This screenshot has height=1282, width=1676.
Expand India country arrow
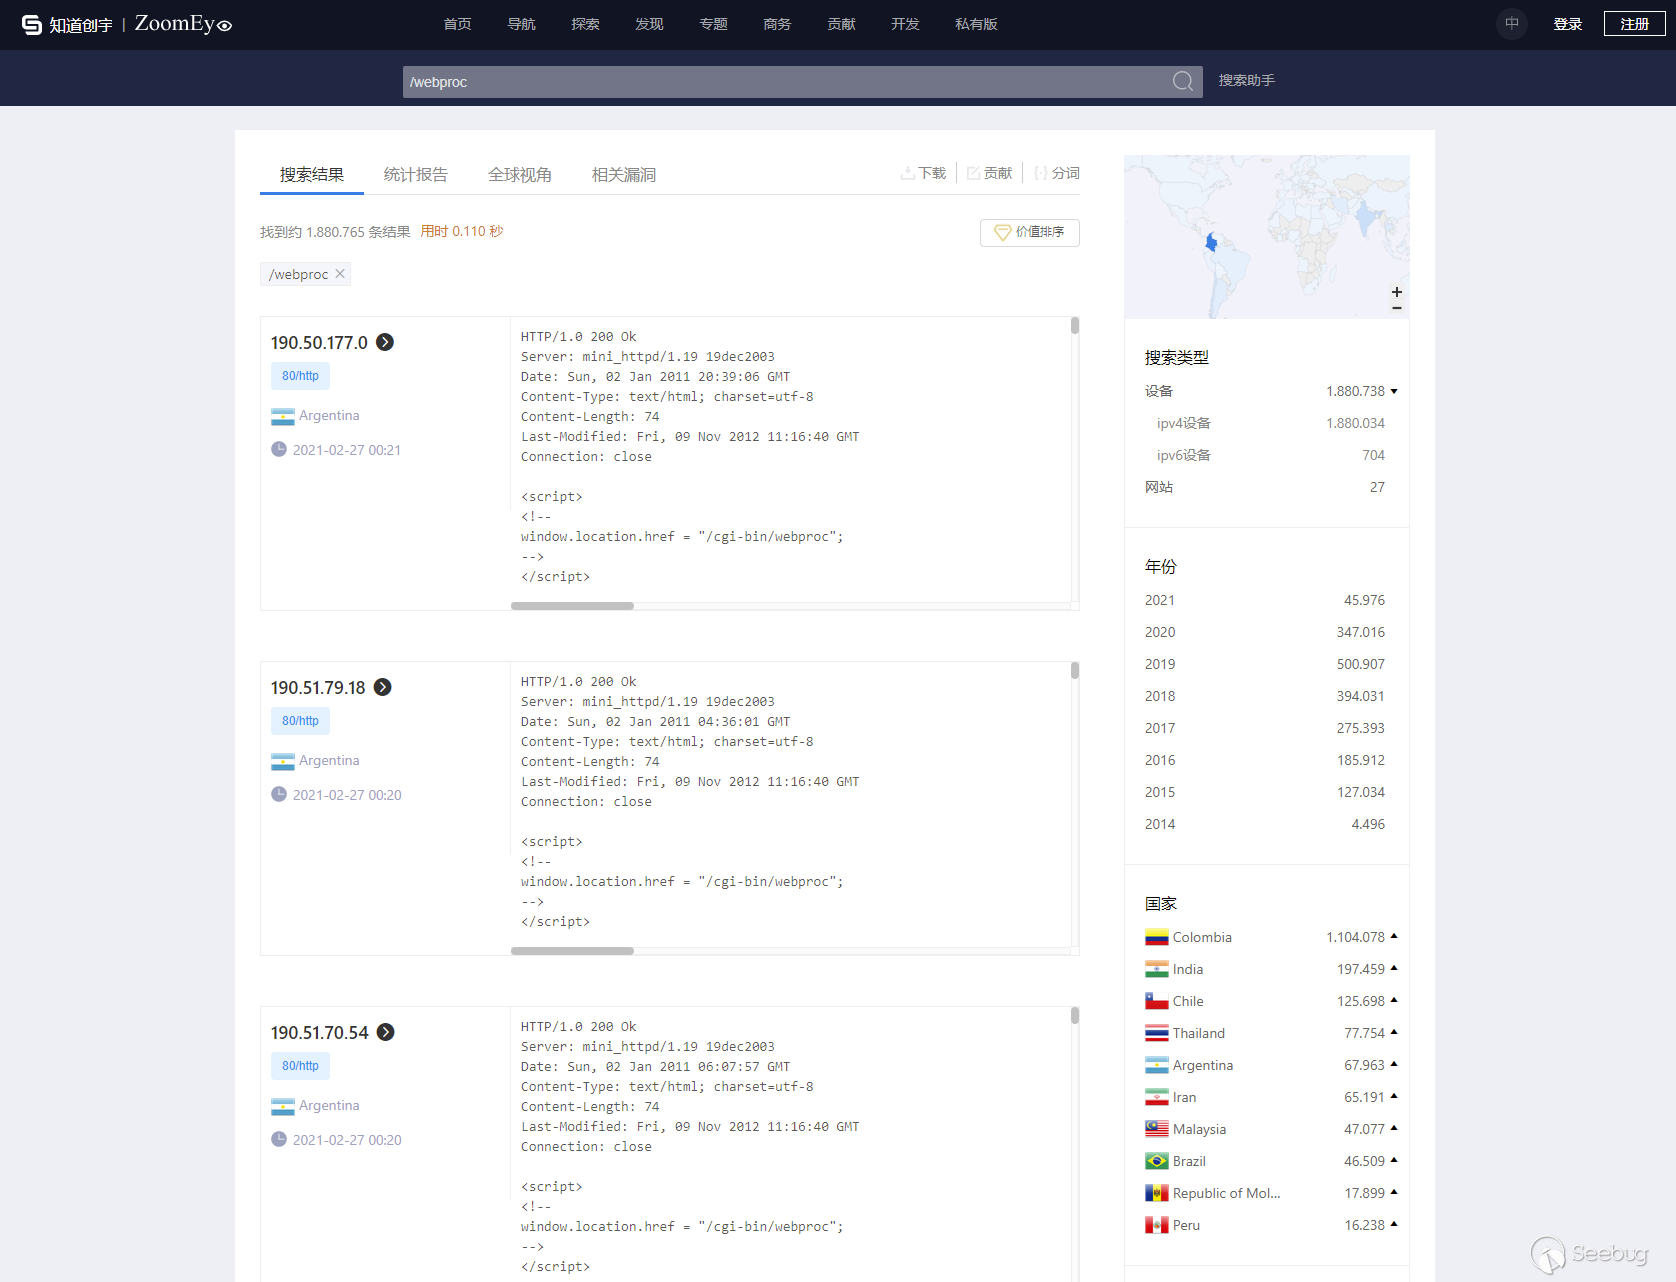[x=1394, y=969]
